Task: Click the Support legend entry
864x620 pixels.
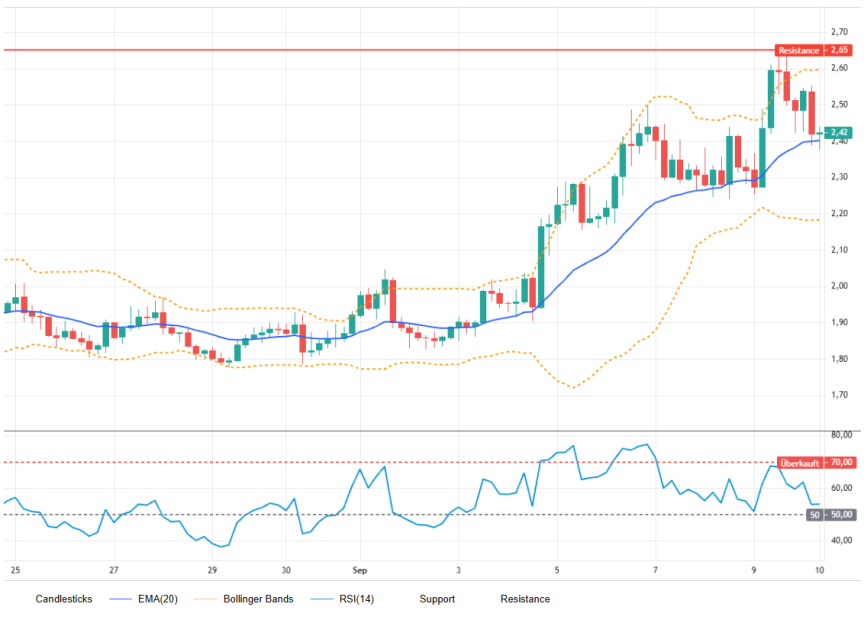Action: click(x=437, y=599)
